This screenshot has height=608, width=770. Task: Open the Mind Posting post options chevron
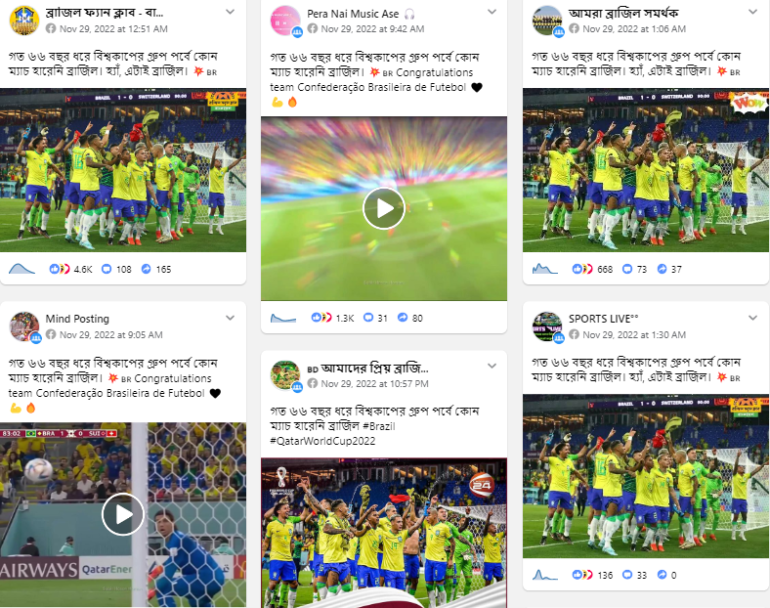[x=230, y=318]
